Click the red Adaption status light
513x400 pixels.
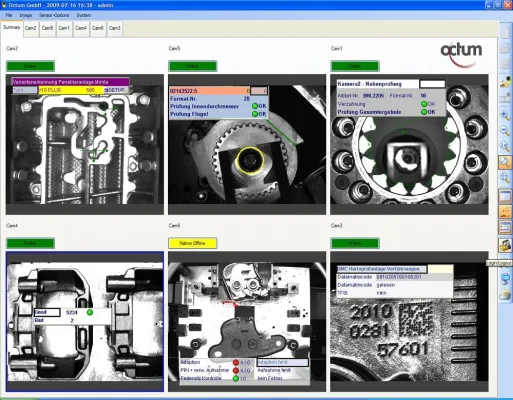point(236,362)
